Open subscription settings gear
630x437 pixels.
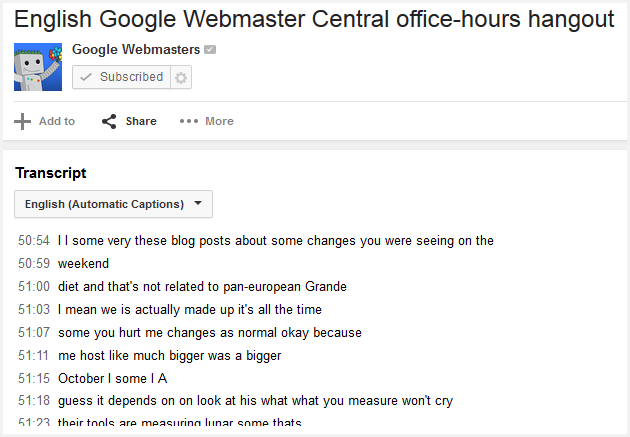point(180,77)
